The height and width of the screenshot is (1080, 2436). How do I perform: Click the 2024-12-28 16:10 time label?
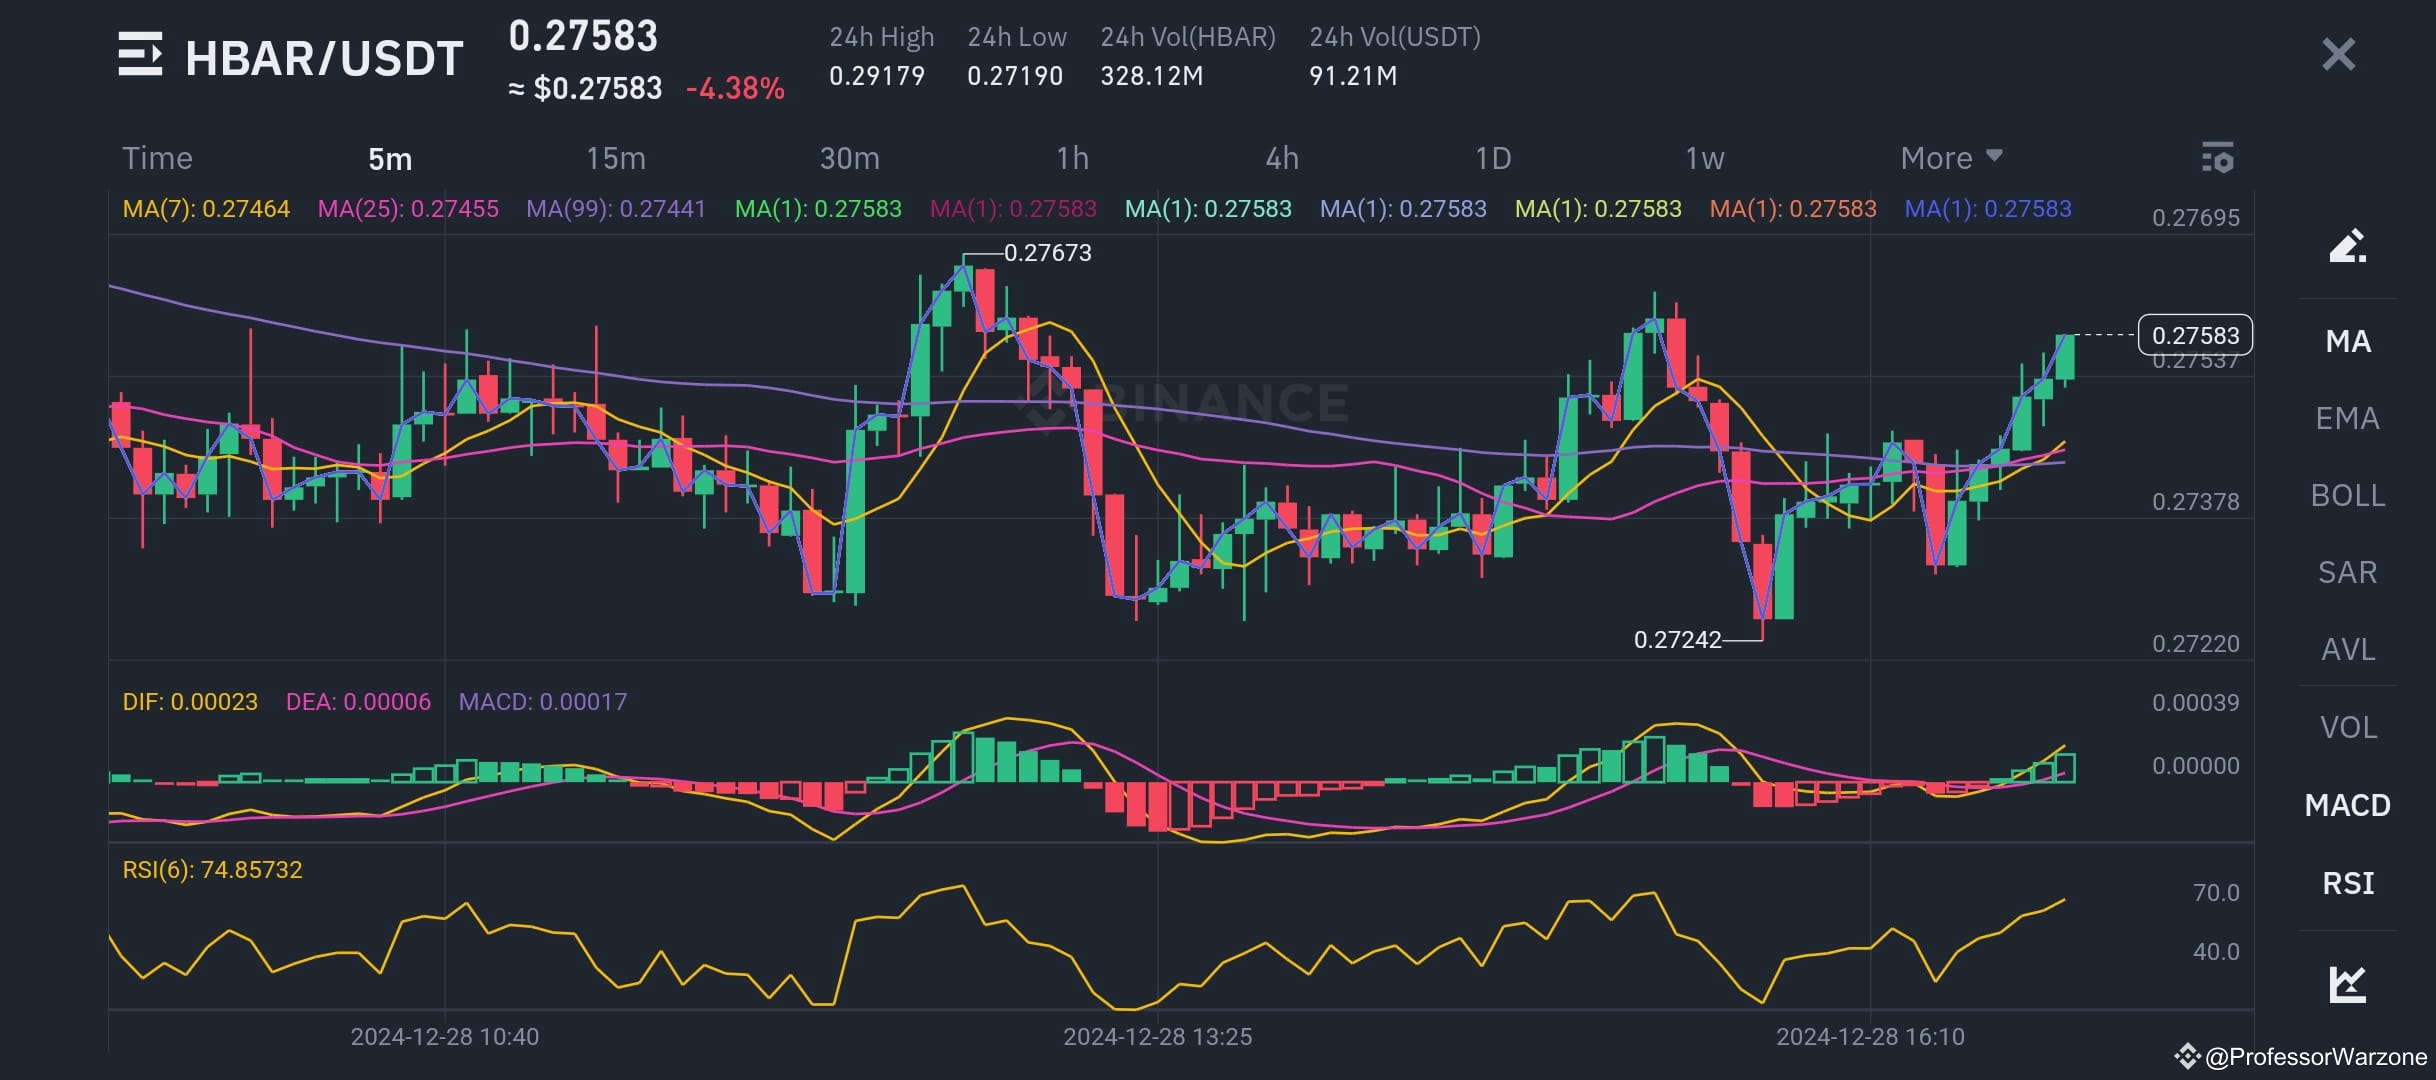1870,1037
